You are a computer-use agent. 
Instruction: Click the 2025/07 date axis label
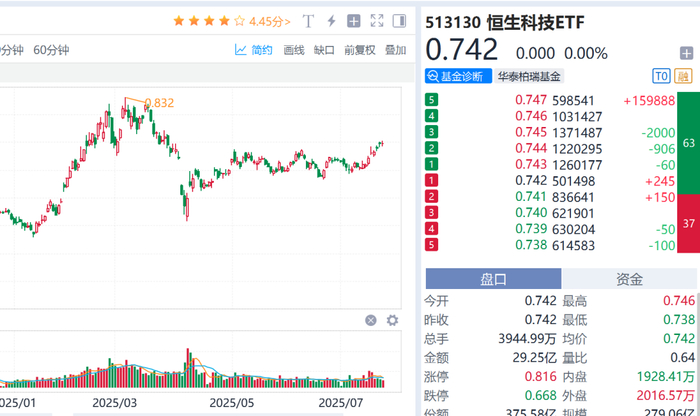point(341,403)
